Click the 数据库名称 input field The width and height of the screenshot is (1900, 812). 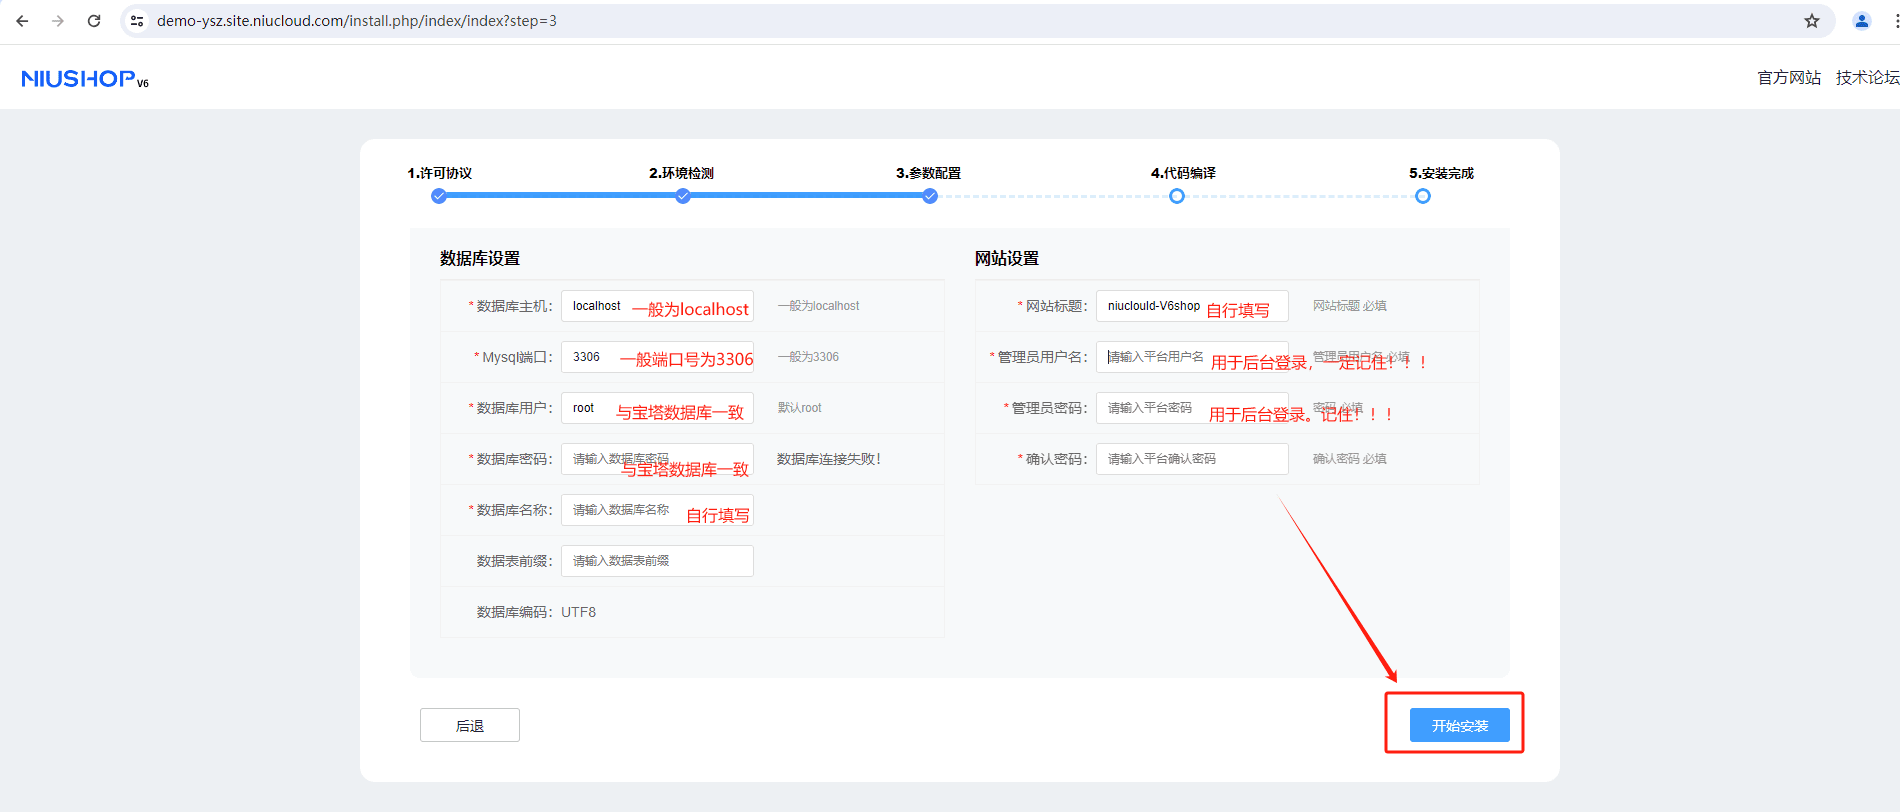(x=657, y=510)
